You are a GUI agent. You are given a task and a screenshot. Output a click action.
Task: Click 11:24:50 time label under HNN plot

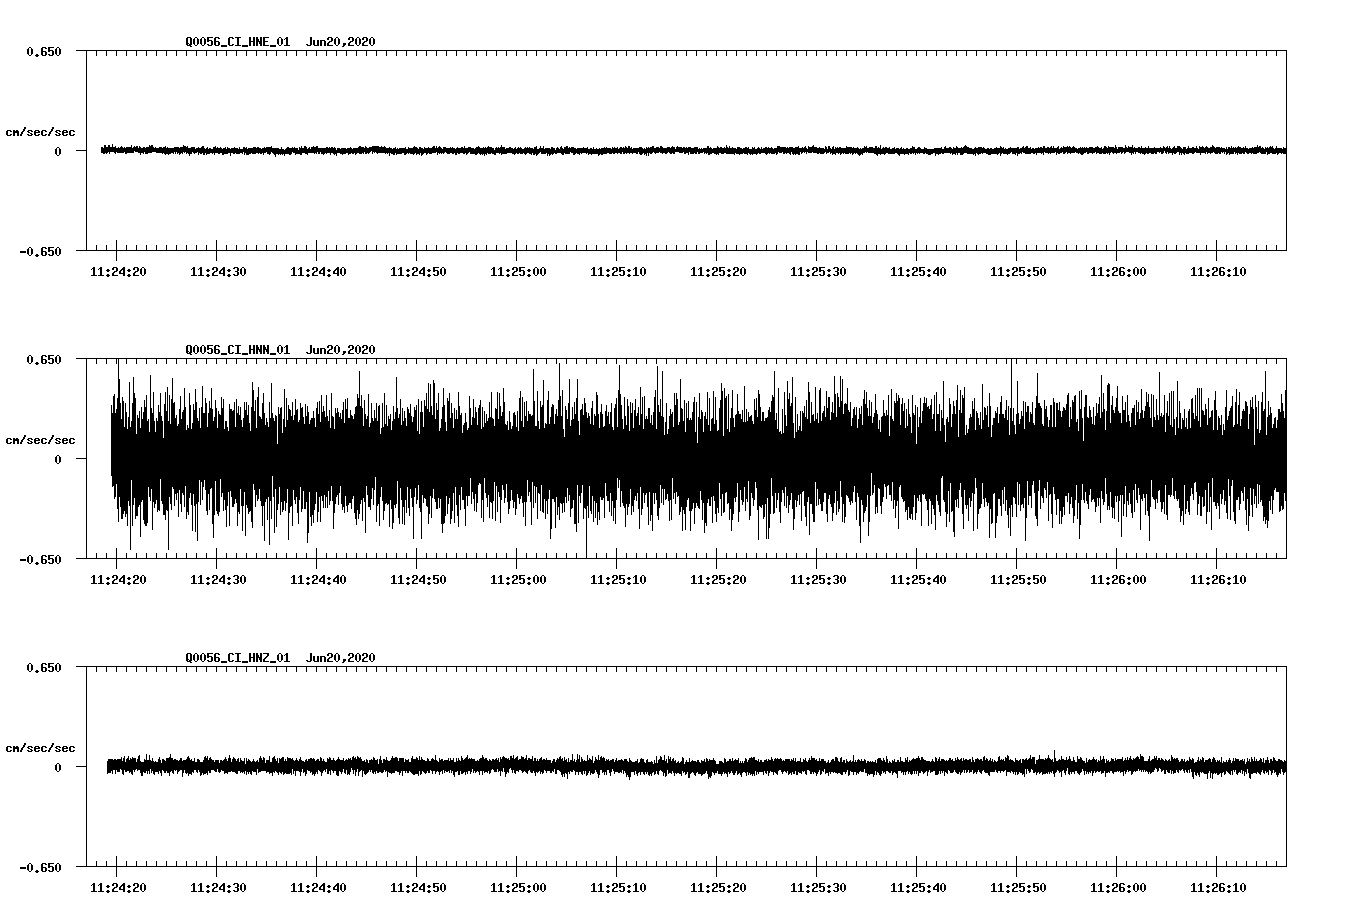tap(418, 580)
